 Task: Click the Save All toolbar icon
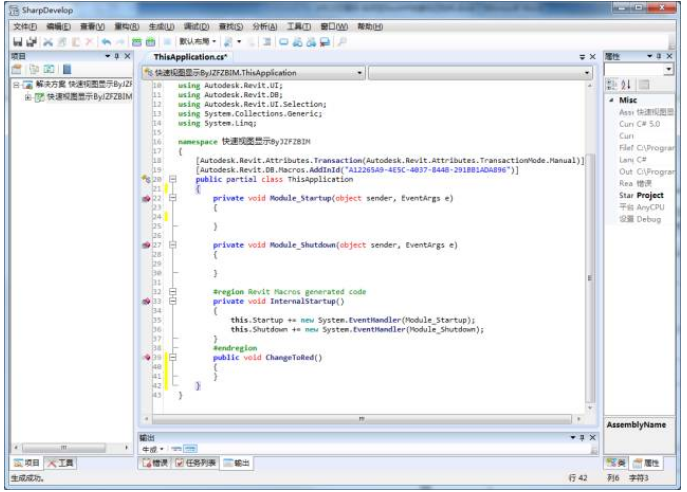tap(32, 42)
